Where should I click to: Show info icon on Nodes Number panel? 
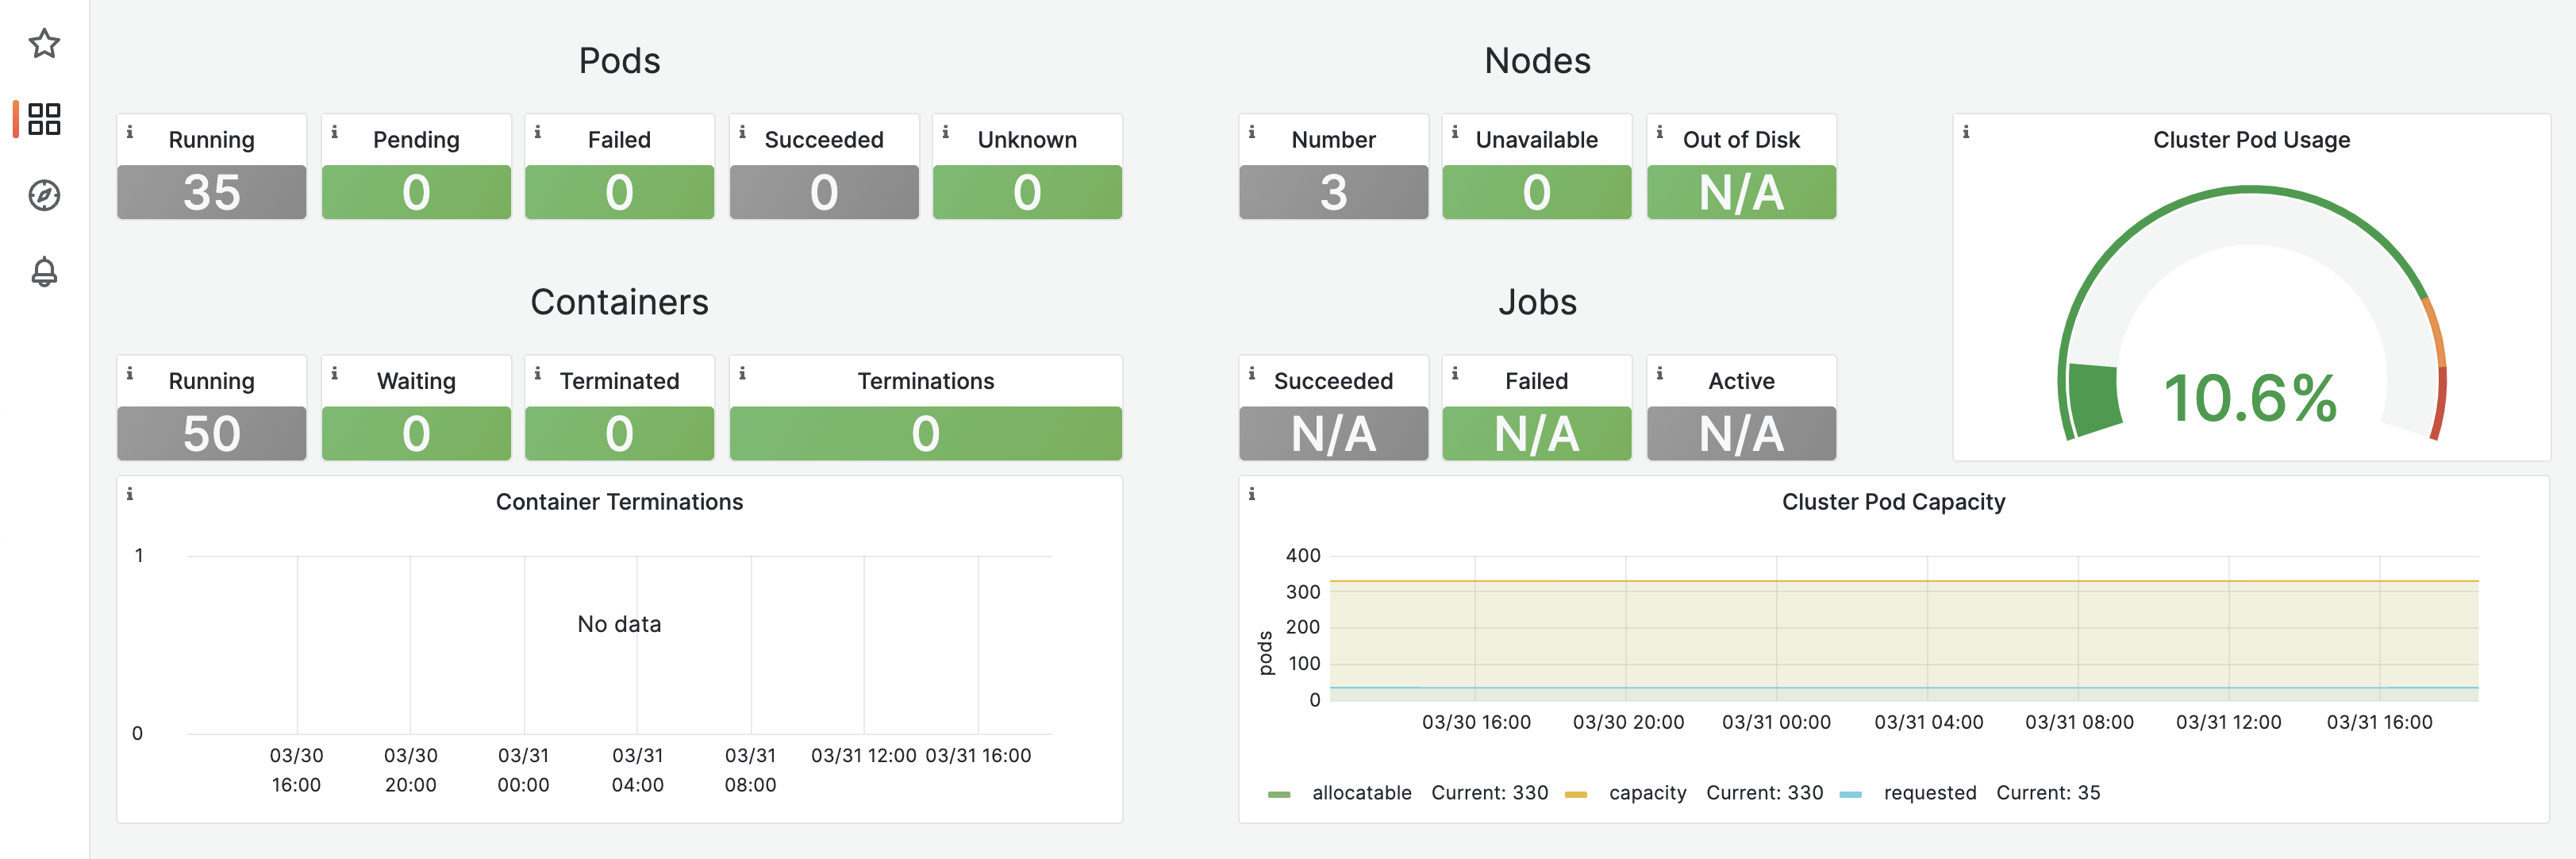pyautogui.click(x=1252, y=132)
